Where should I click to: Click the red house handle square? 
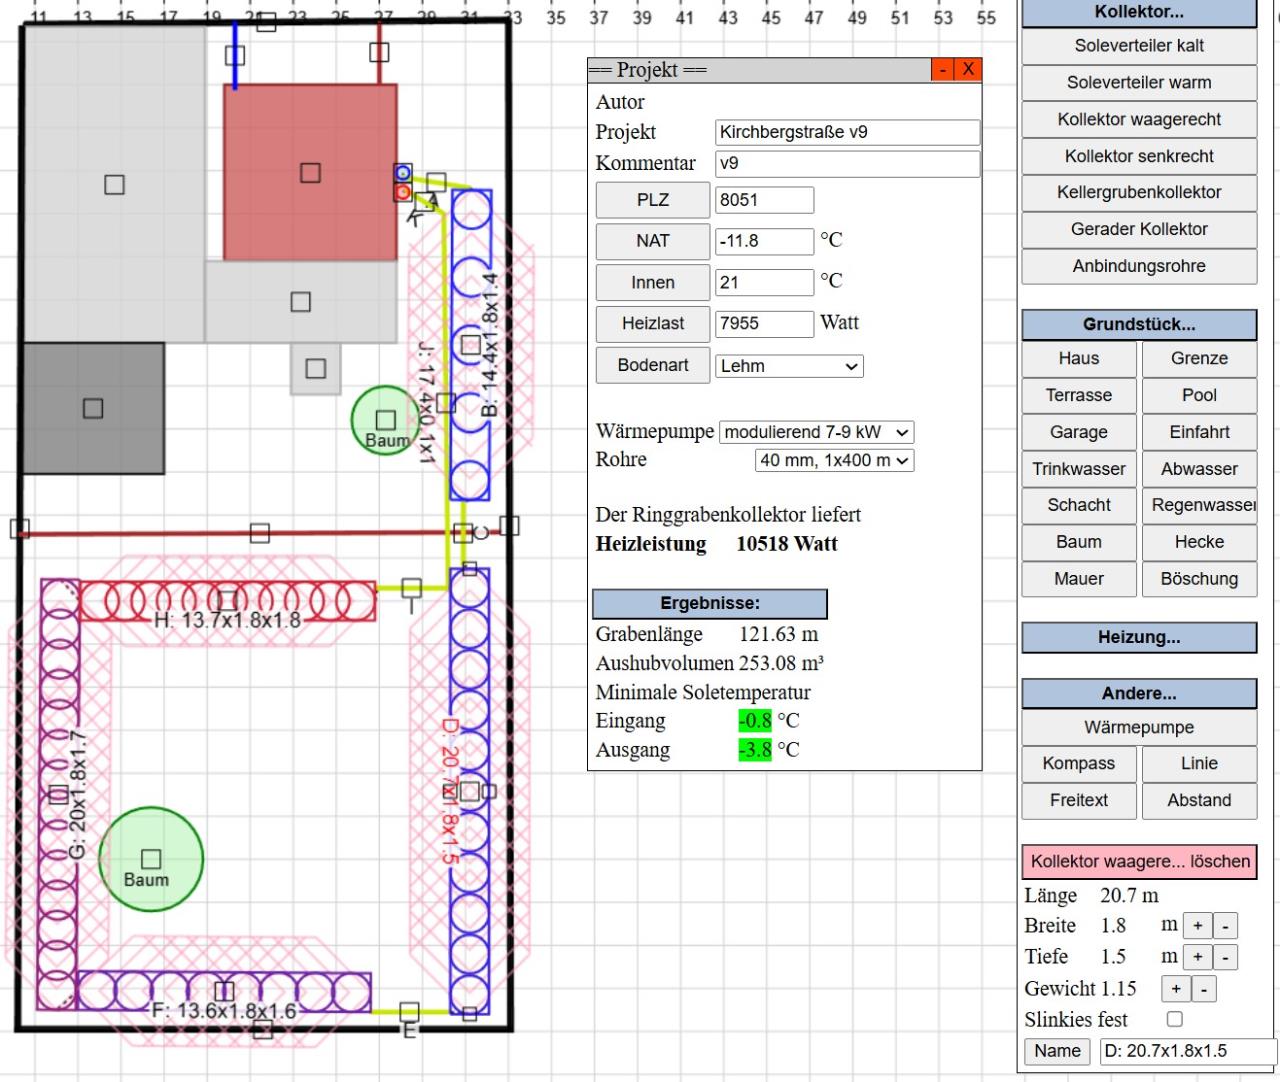(310, 172)
